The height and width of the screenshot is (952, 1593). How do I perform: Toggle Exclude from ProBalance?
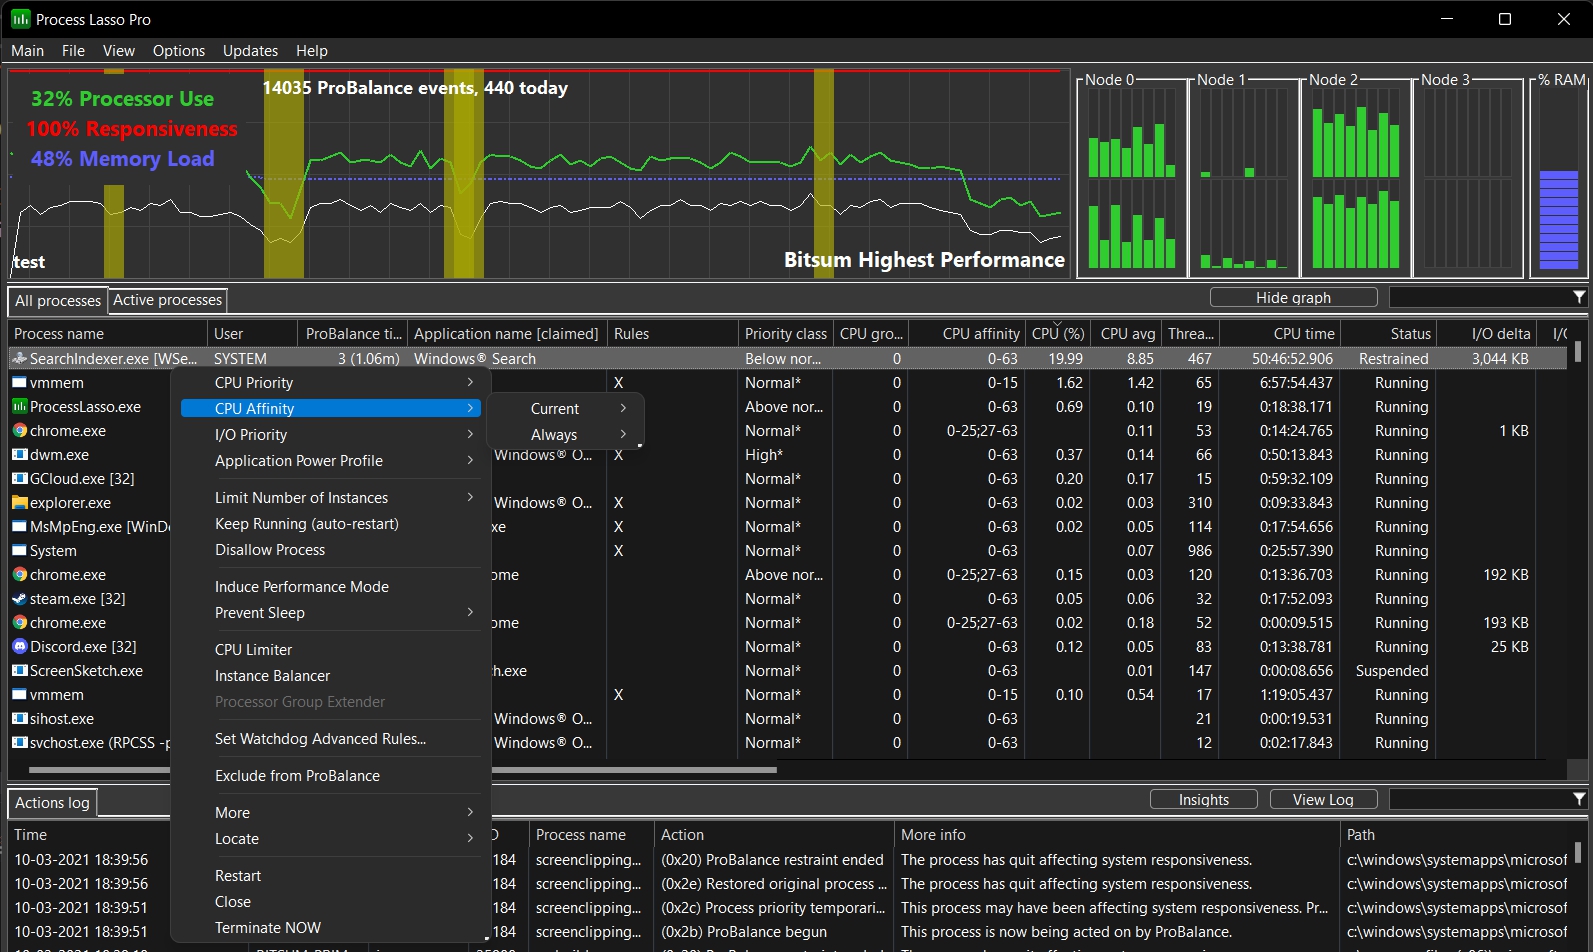(x=331, y=775)
